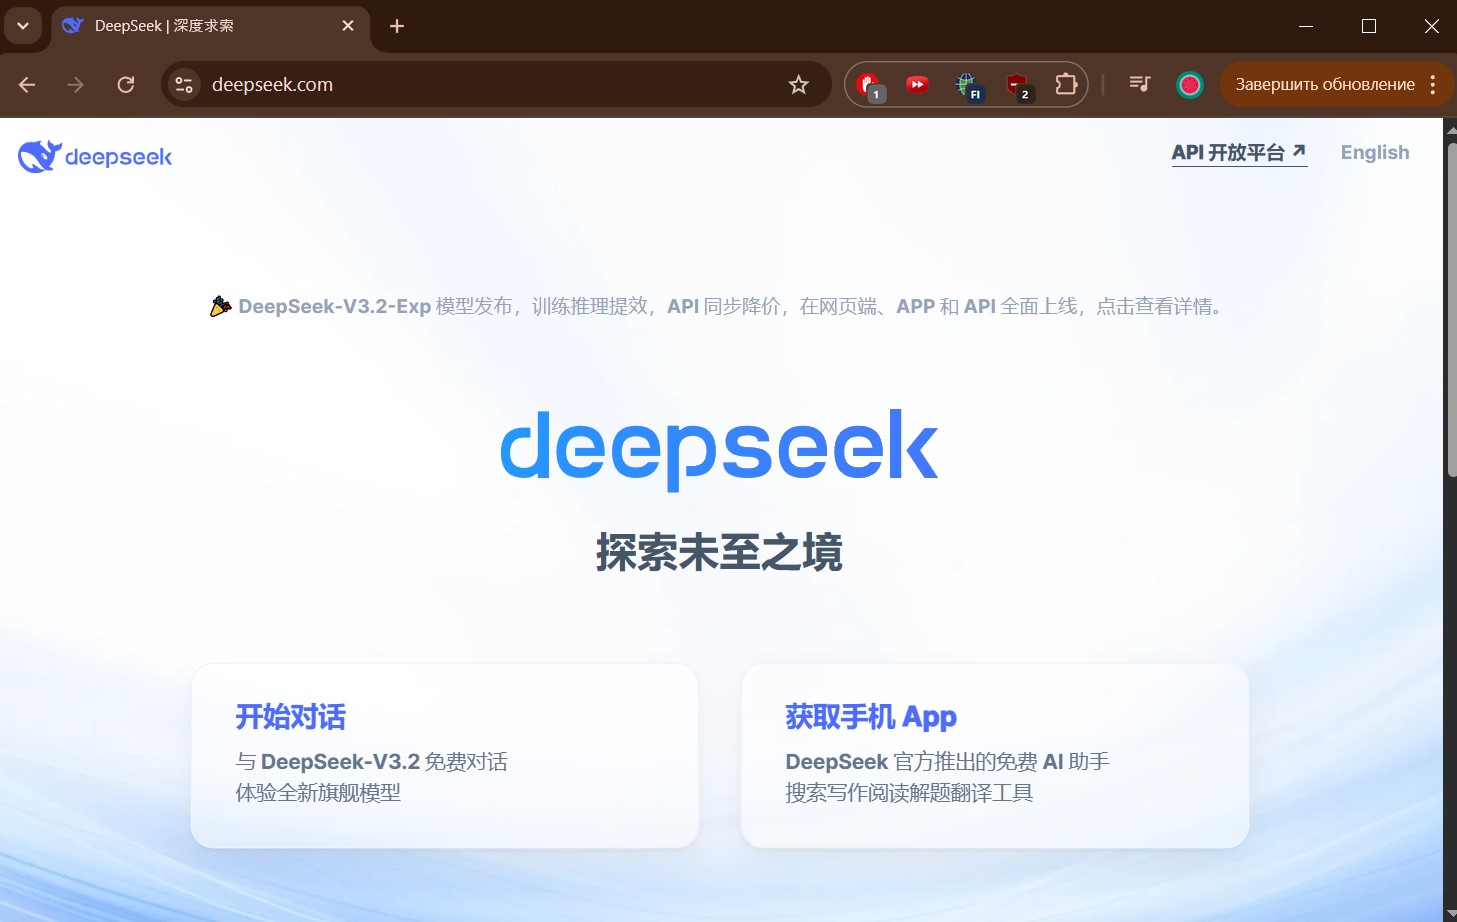Bookmark this page with the star icon
The height and width of the screenshot is (922, 1457).
pyautogui.click(x=798, y=85)
